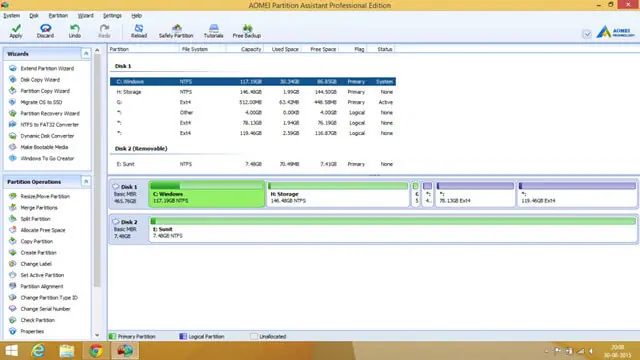The image size is (640, 360).
Task: Open Tutorials from toolbar
Action: point(213,31)
